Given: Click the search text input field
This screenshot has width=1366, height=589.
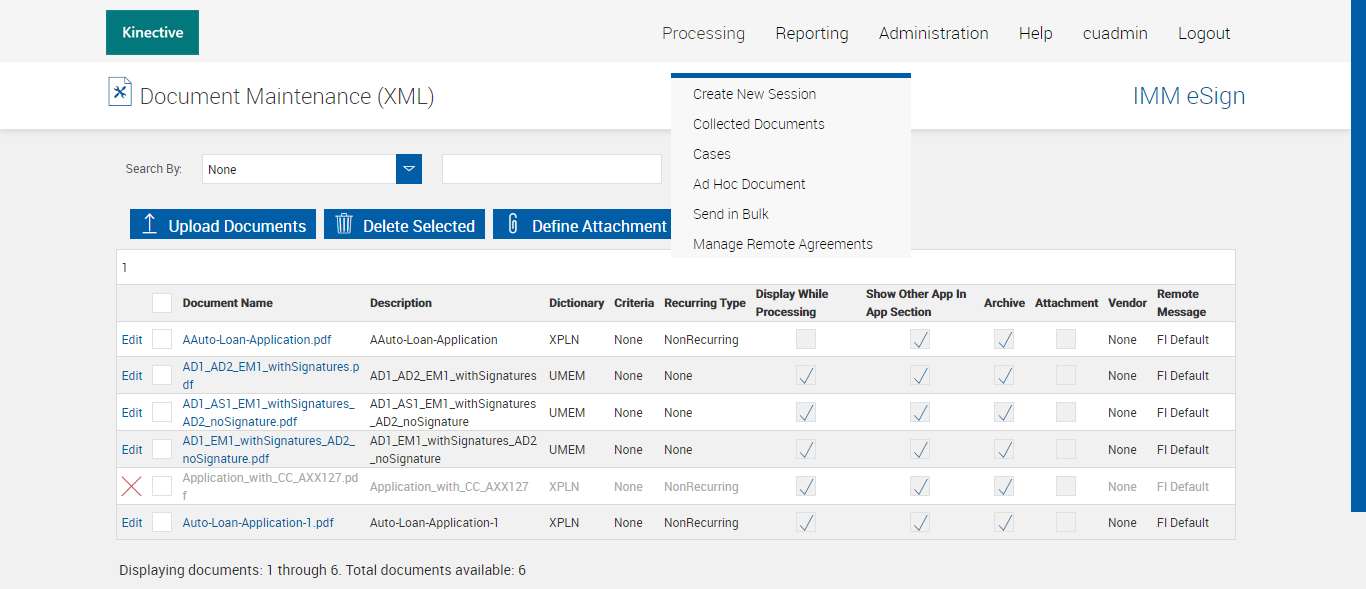Looking at the screenshot, I should (551, 169).
